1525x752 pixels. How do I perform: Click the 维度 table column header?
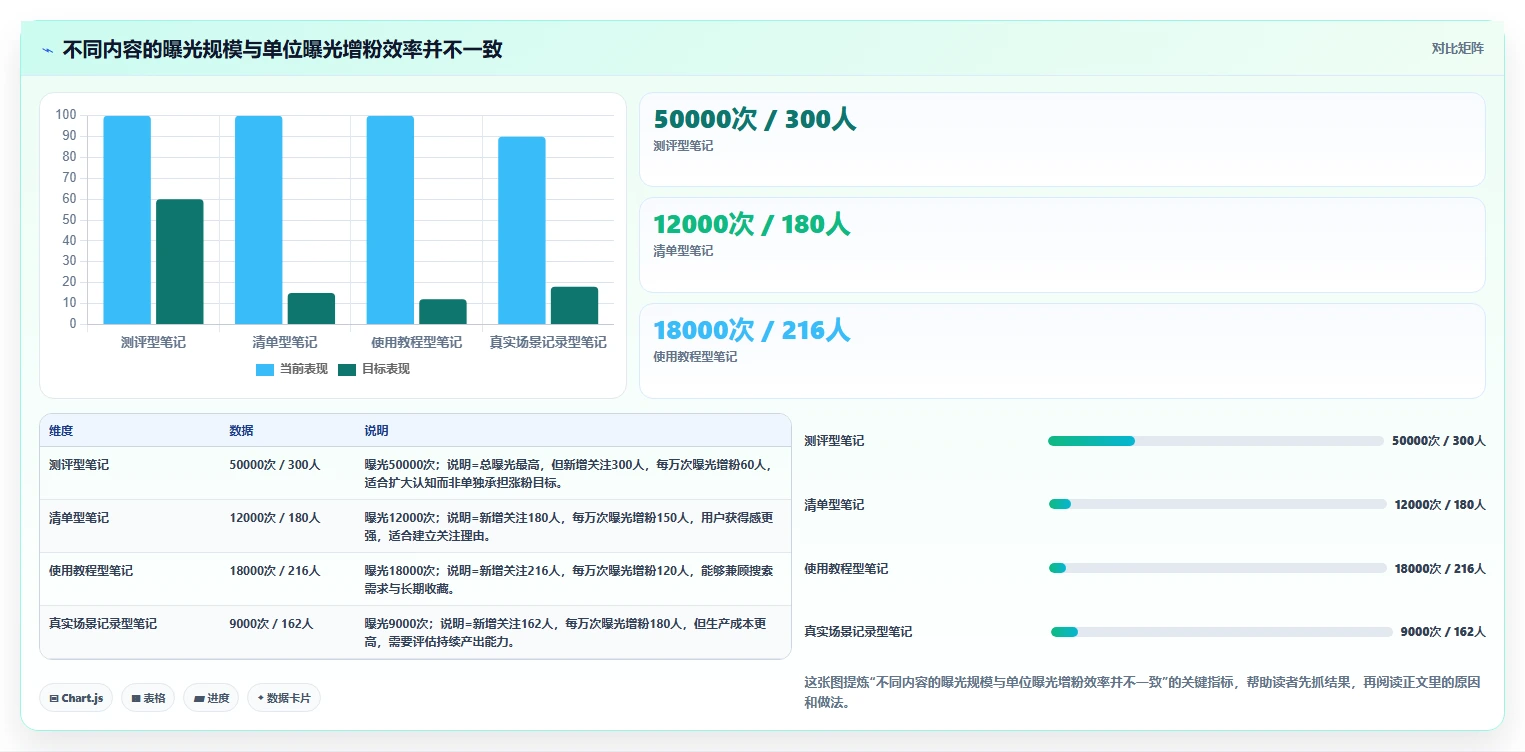[61, 431]
